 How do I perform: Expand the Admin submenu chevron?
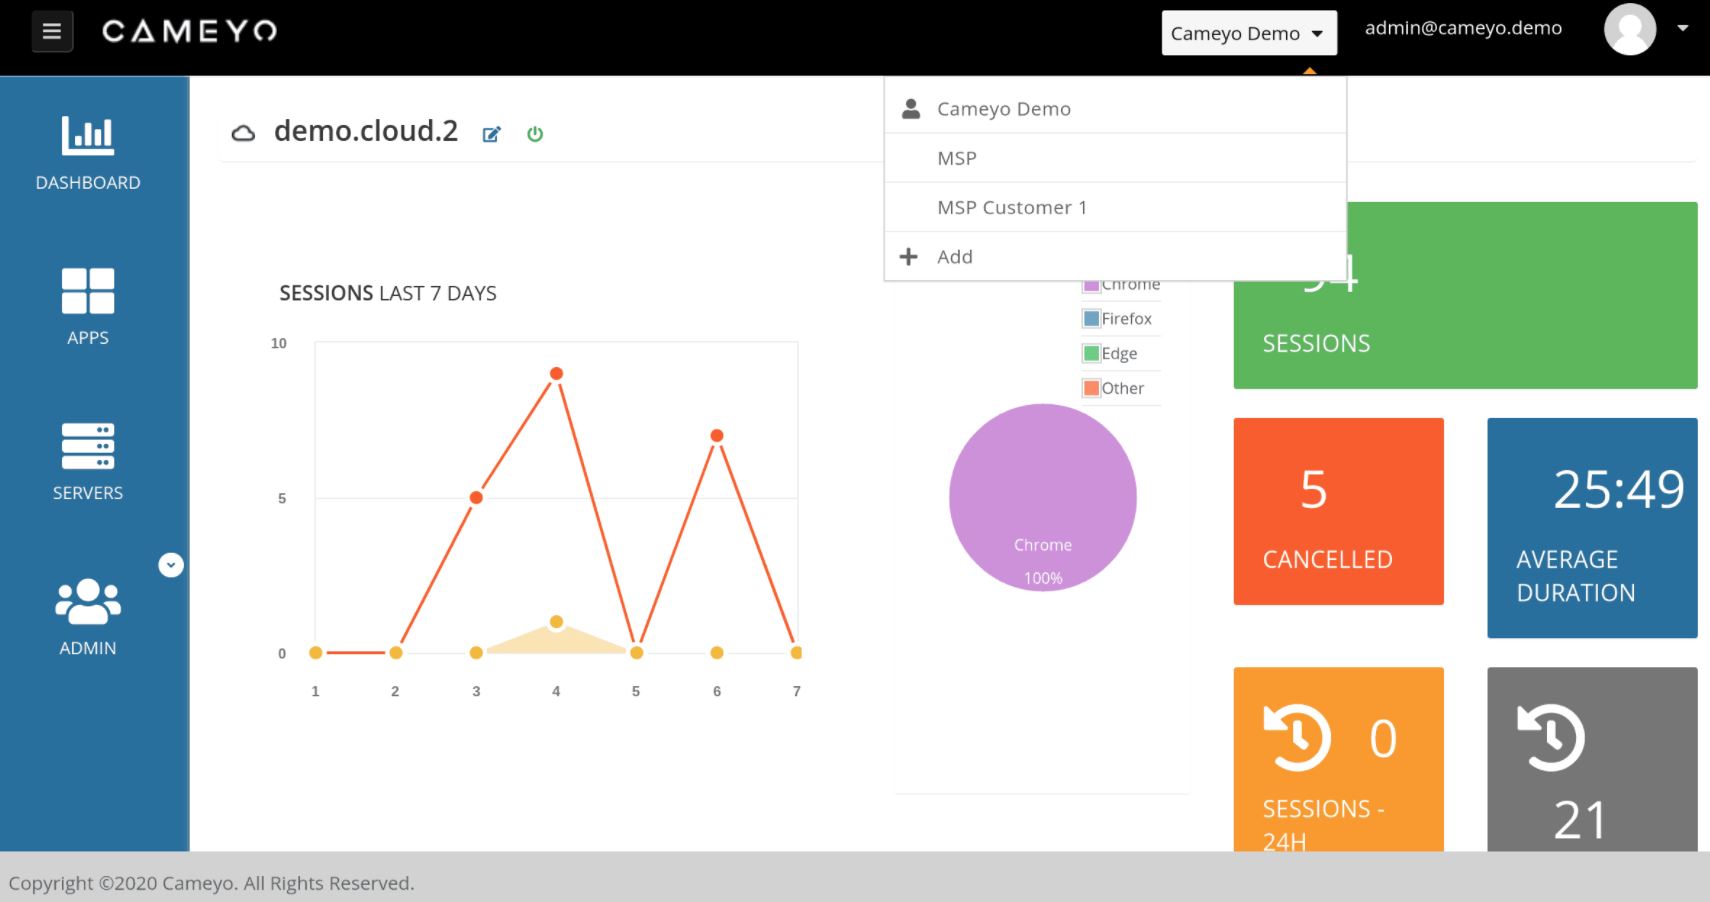pos(171,565)
